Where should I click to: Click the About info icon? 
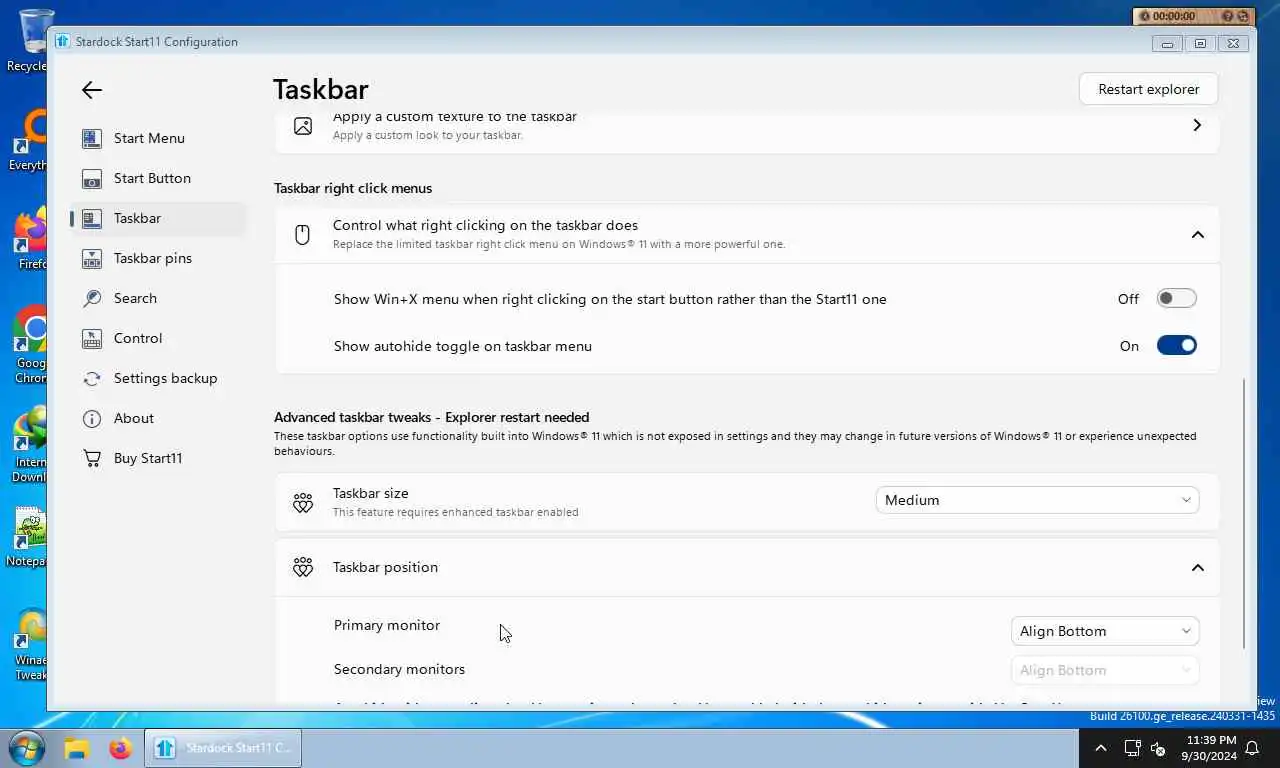tap(92, 418)
